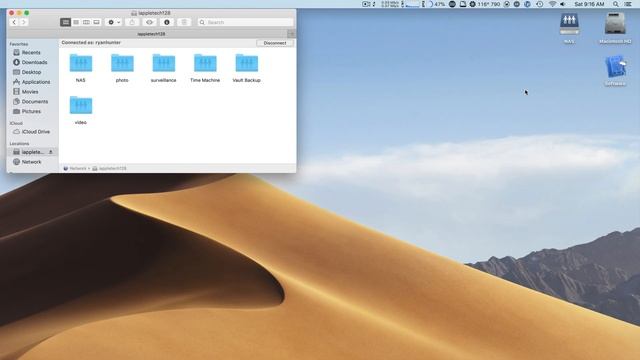This screenshot has height=360, width=640.
Task: Open Notification Center in menu bar
Action: [x=628, y=4]
